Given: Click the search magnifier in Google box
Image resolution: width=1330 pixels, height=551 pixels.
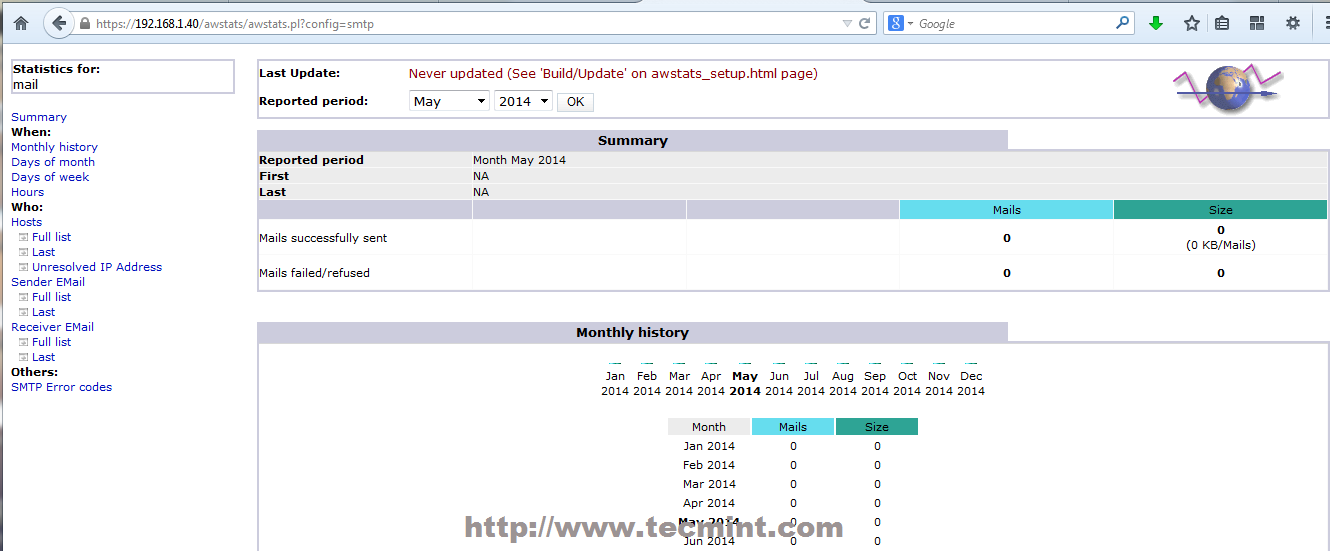Looking at the screenshot, I should (1123, 23).
